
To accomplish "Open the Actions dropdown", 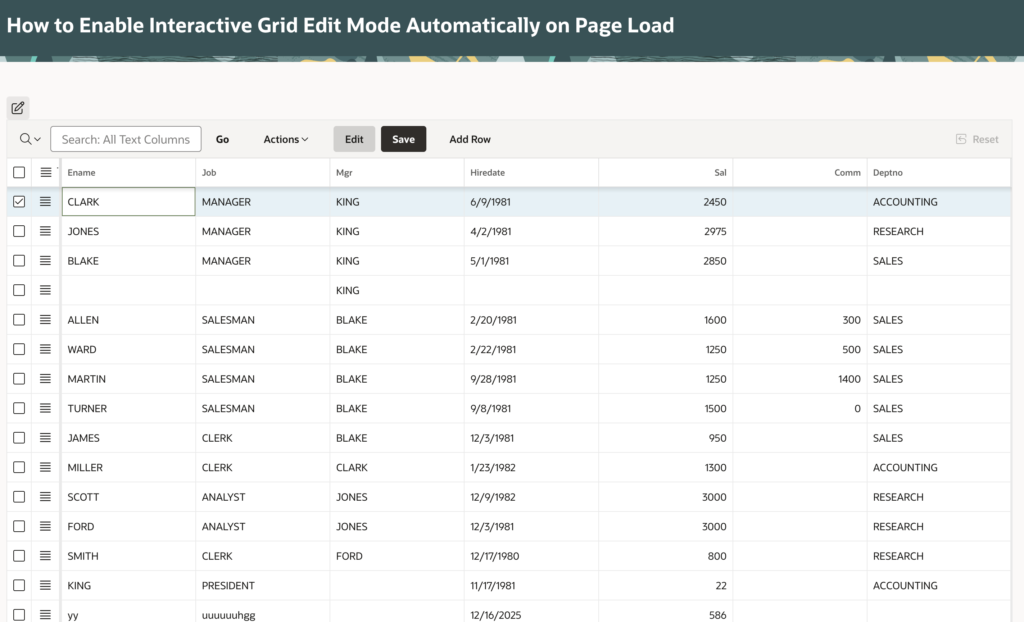I will point(286,139).
